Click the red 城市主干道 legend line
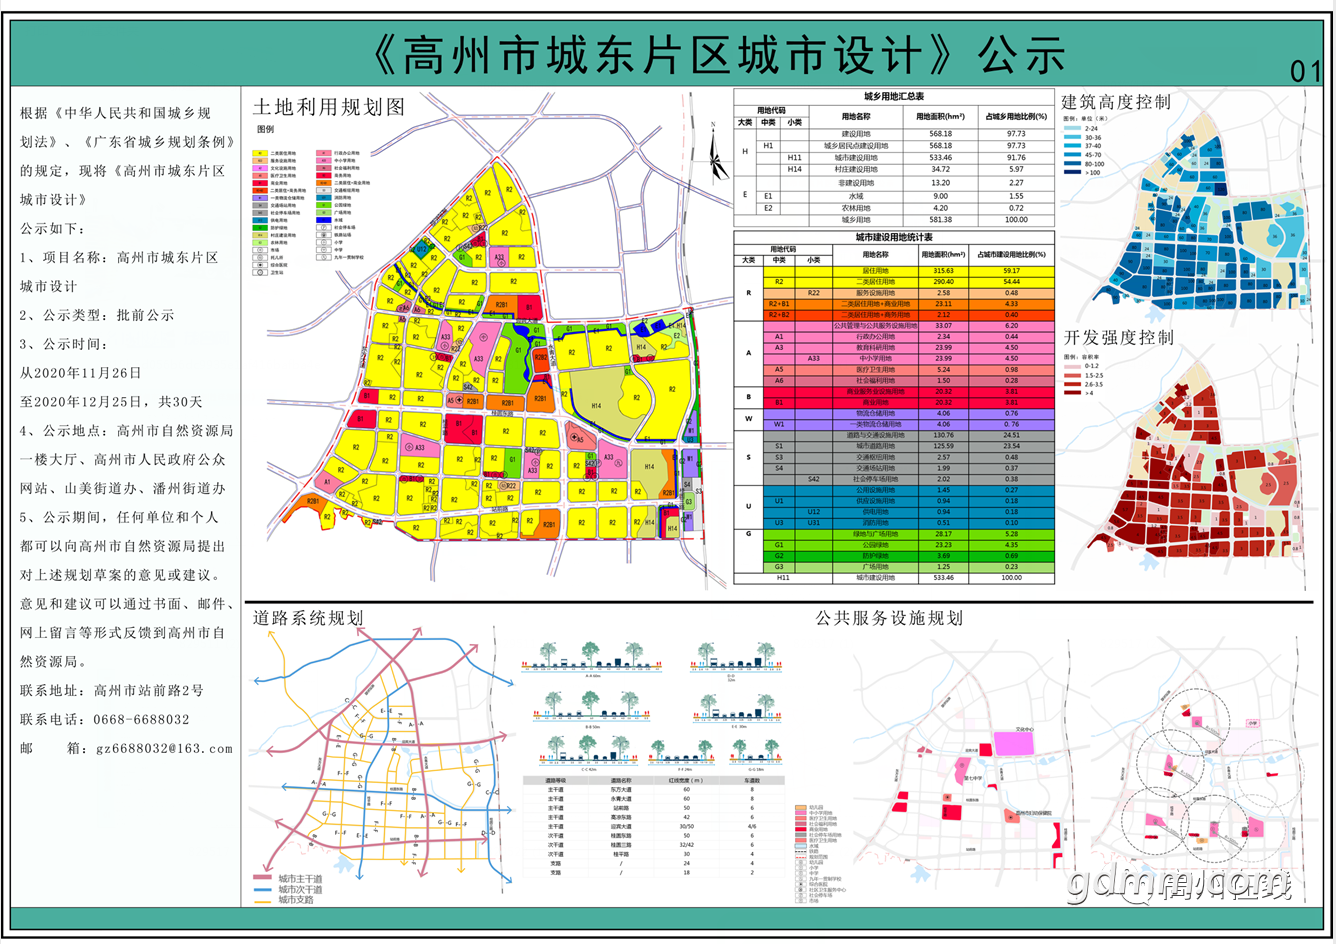1336x944 pixels. click(264, 878)
